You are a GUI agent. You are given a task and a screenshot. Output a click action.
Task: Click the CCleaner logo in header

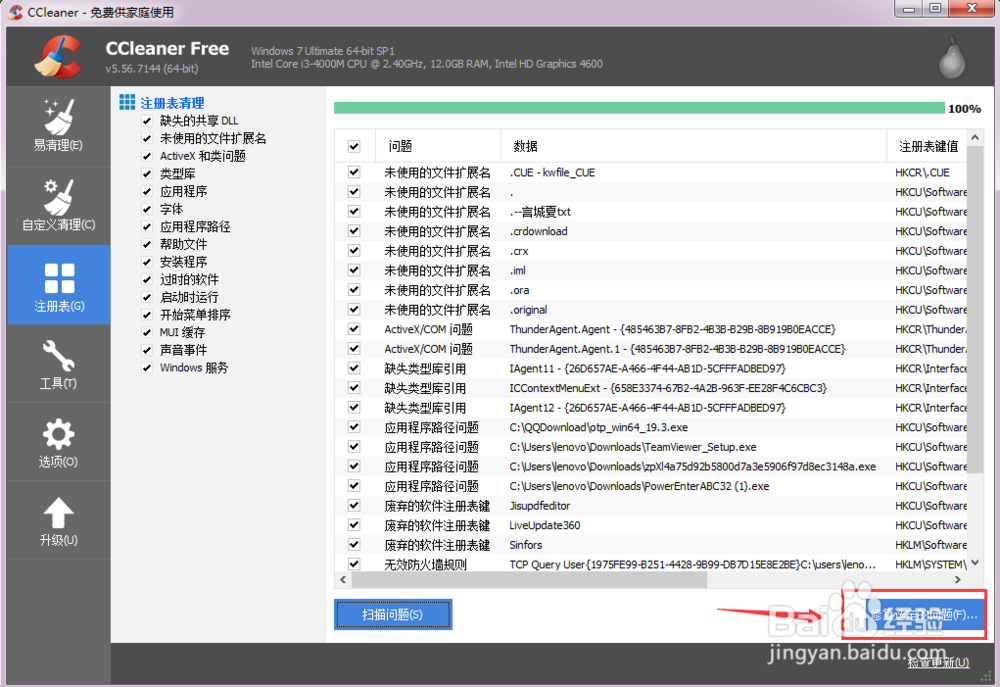pos(58,56)
